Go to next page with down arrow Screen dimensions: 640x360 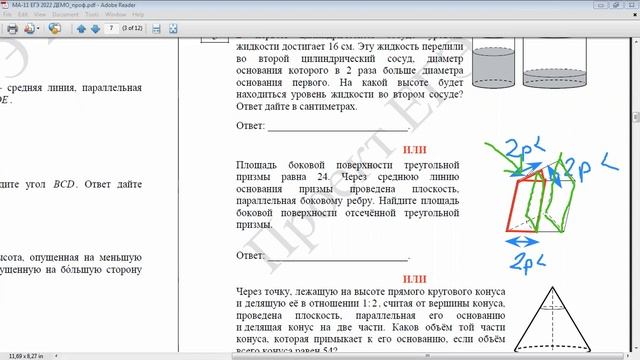tap(96, 29)
